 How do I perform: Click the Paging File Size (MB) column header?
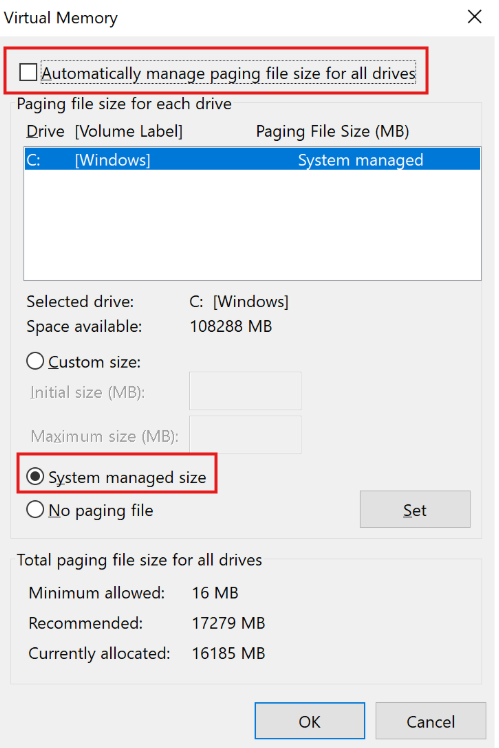point(333,131)
